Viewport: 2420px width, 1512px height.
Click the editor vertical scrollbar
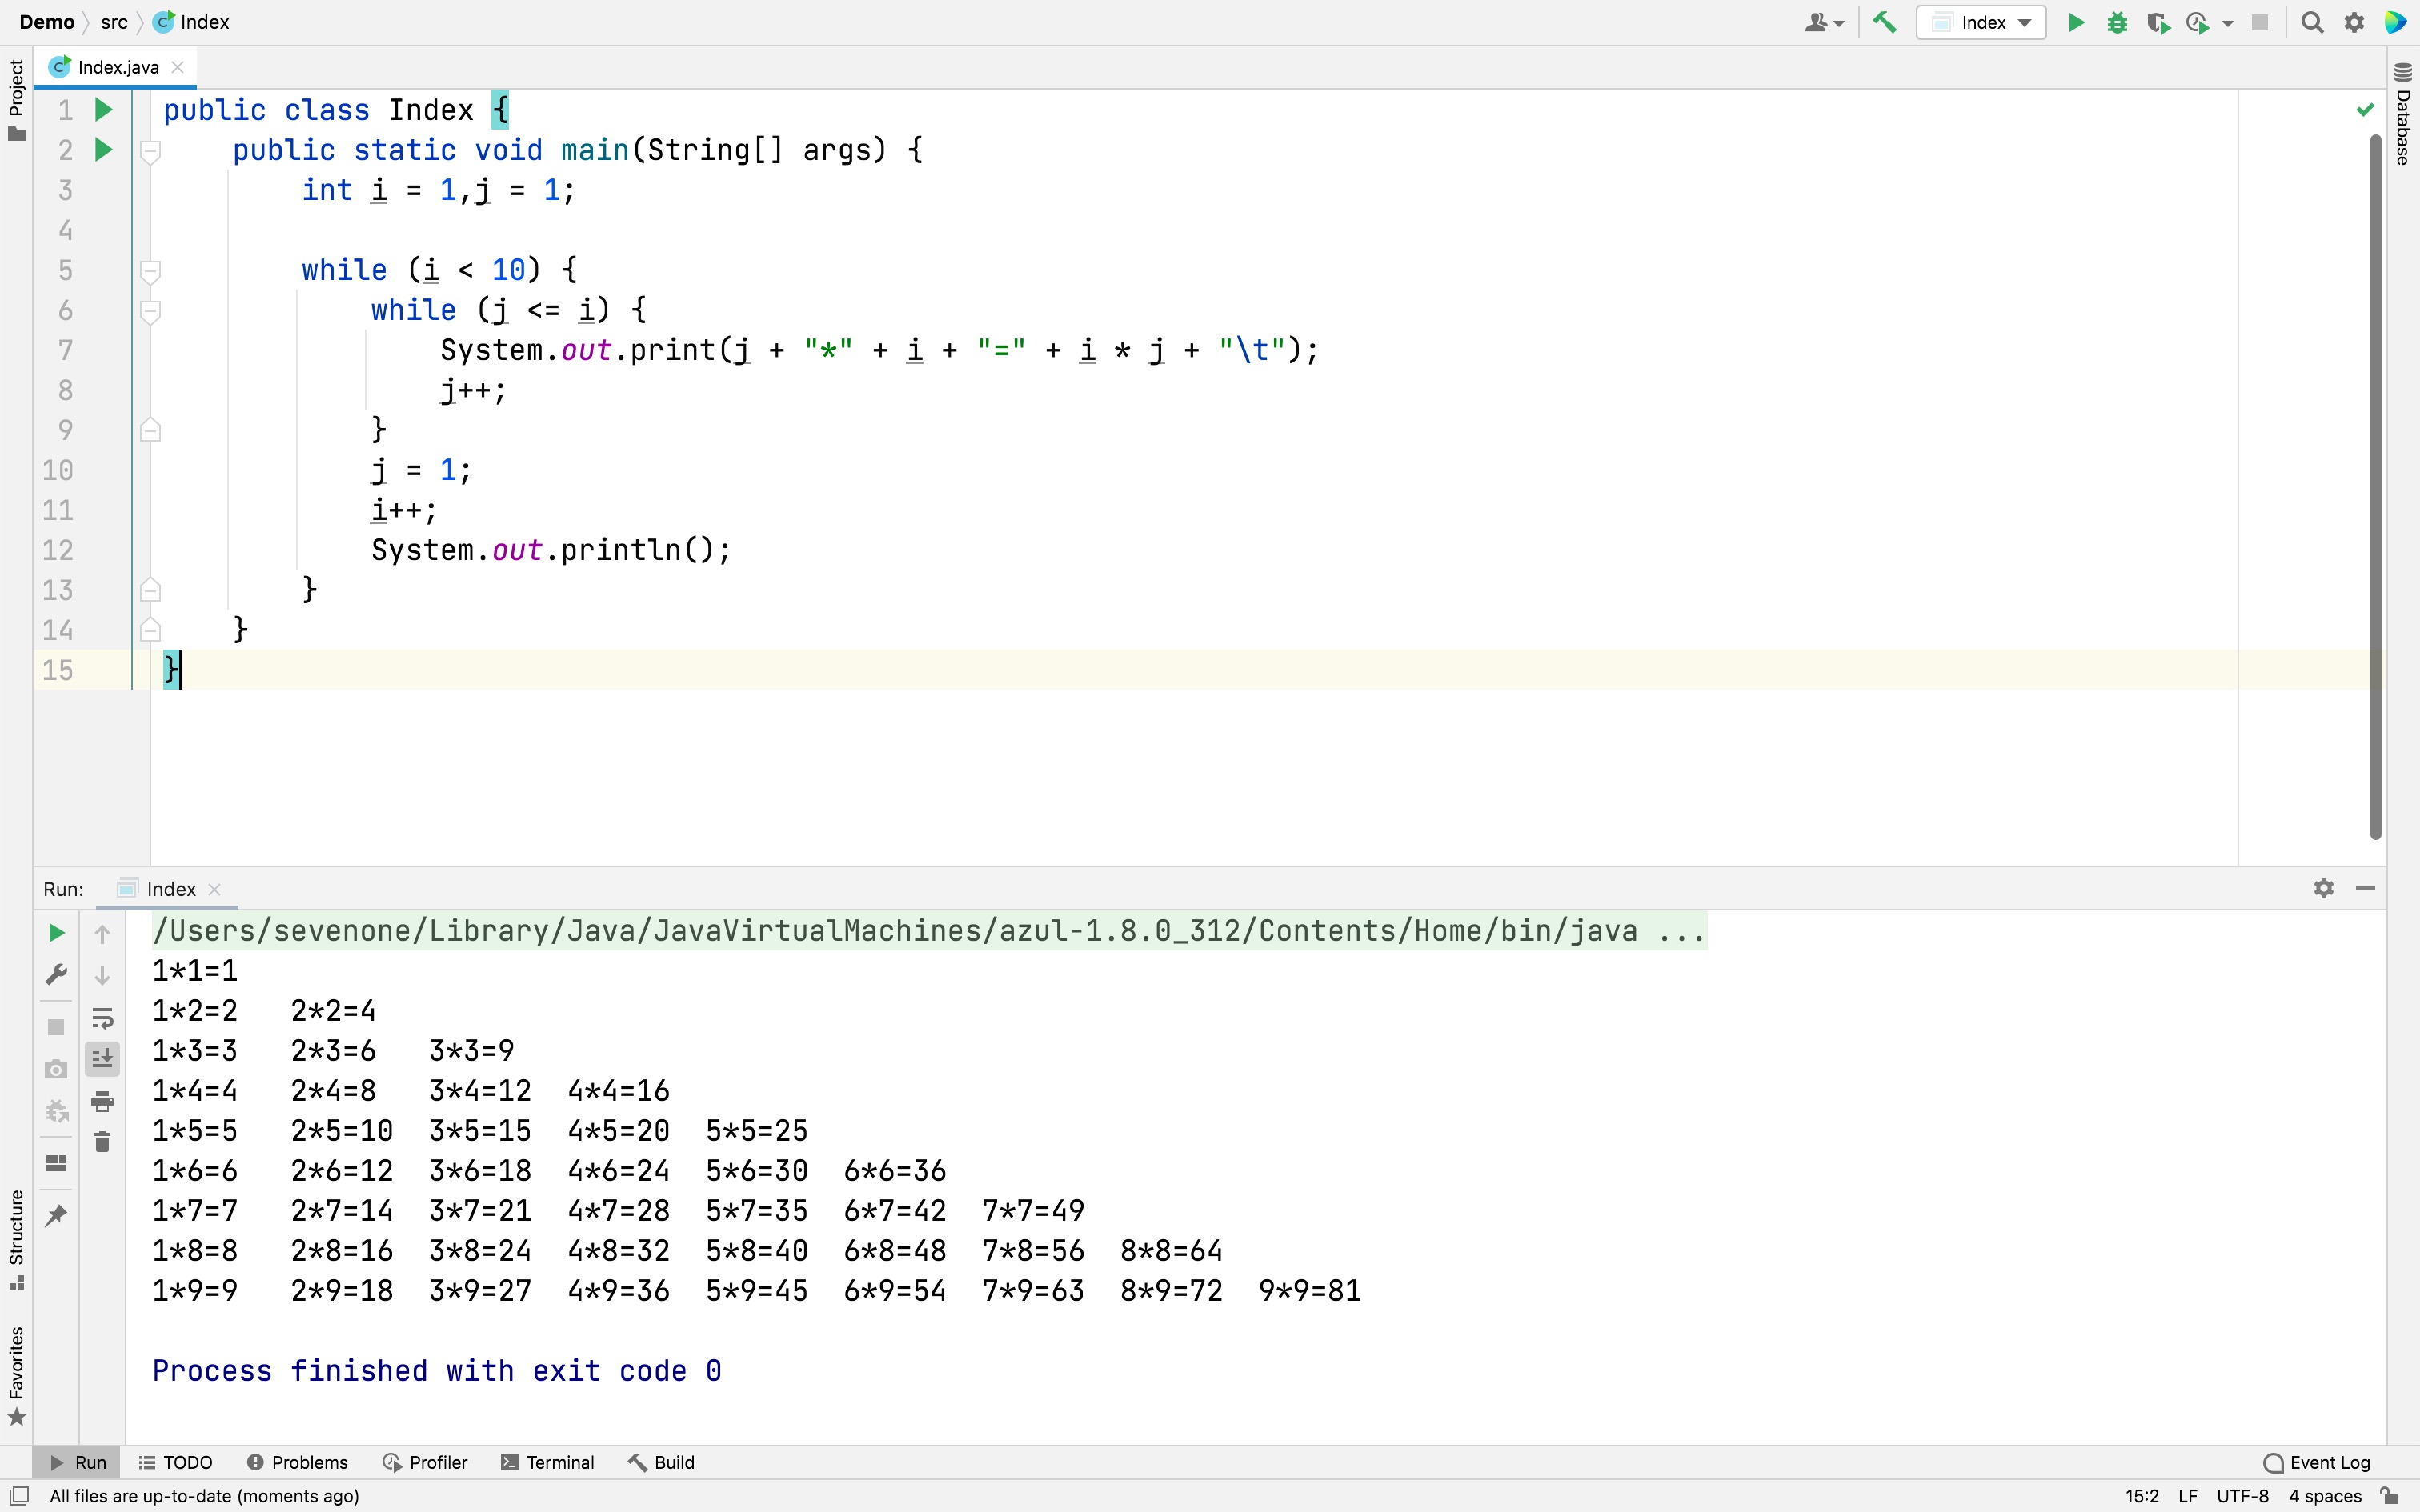(2375, 486)
